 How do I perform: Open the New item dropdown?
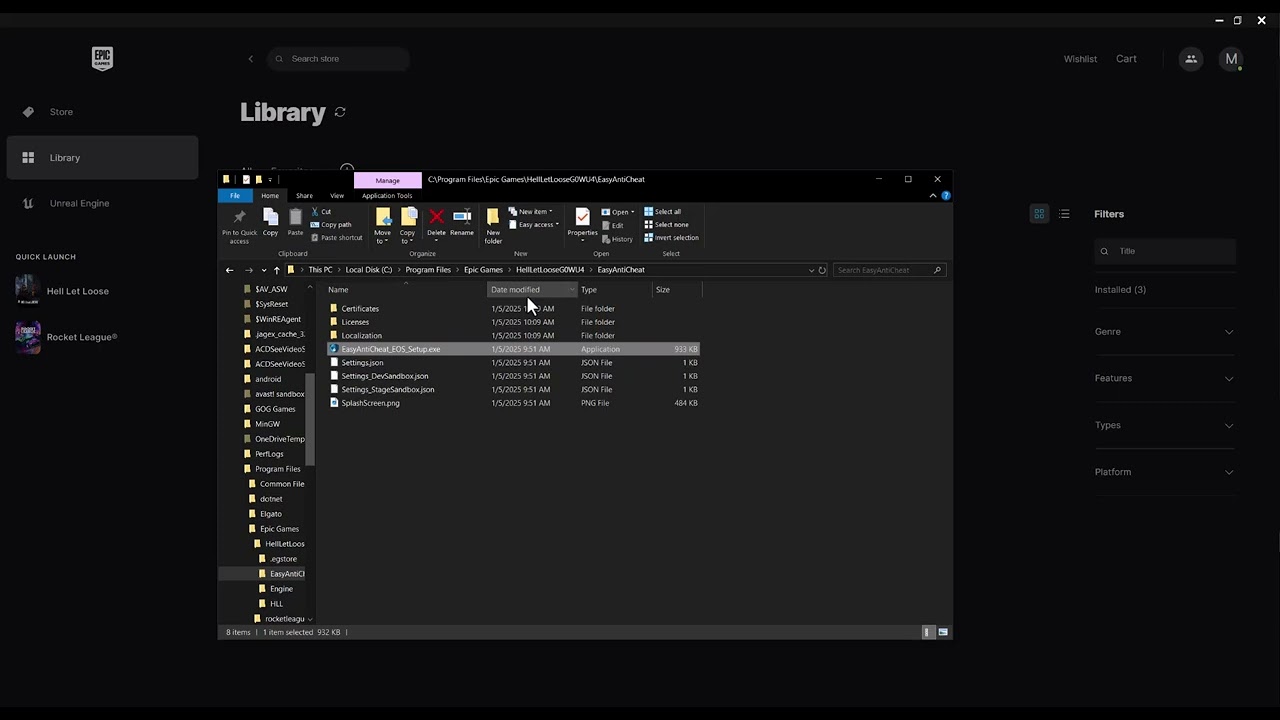click(x=531, y=211)
